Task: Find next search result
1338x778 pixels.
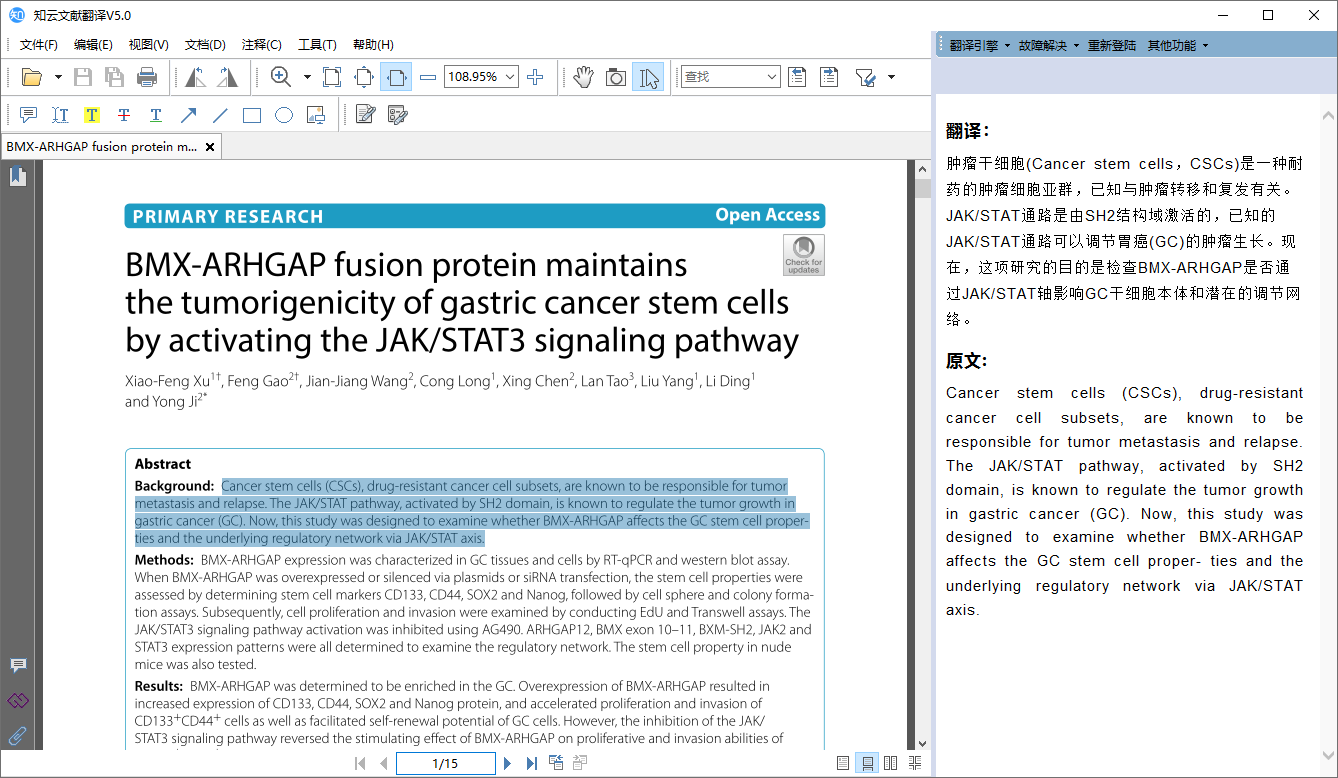Action: (829, 77)
